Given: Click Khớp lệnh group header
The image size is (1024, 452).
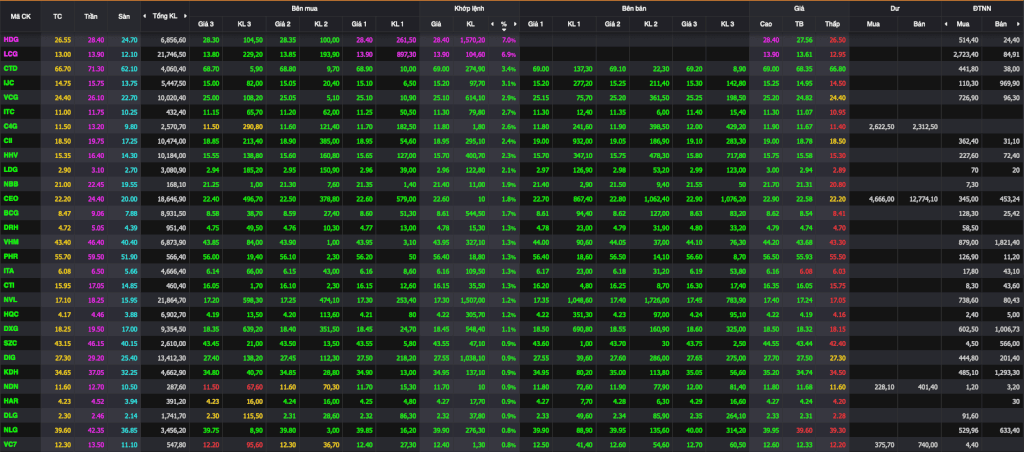Looking at the screenshot, I should (469, 8).
